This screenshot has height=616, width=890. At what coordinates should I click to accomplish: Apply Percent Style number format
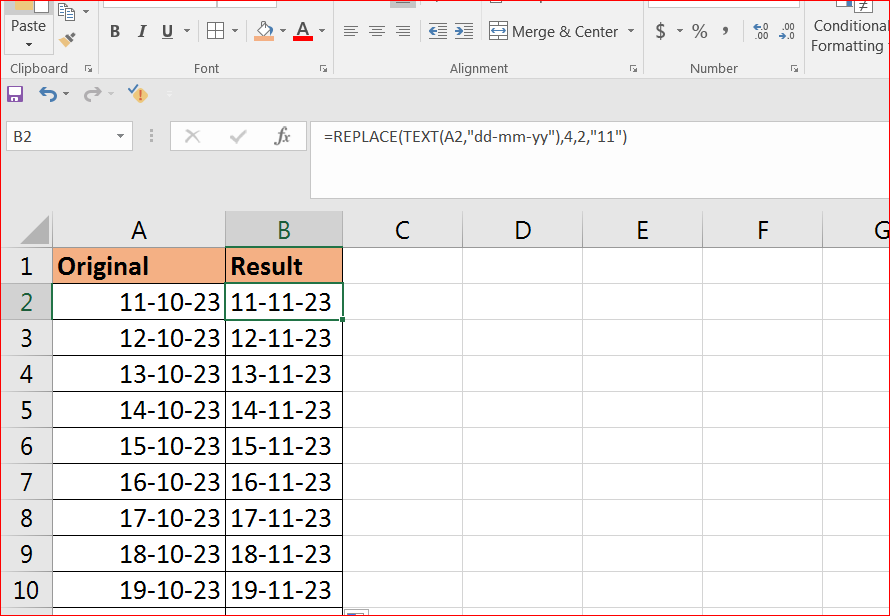[699, 32]
